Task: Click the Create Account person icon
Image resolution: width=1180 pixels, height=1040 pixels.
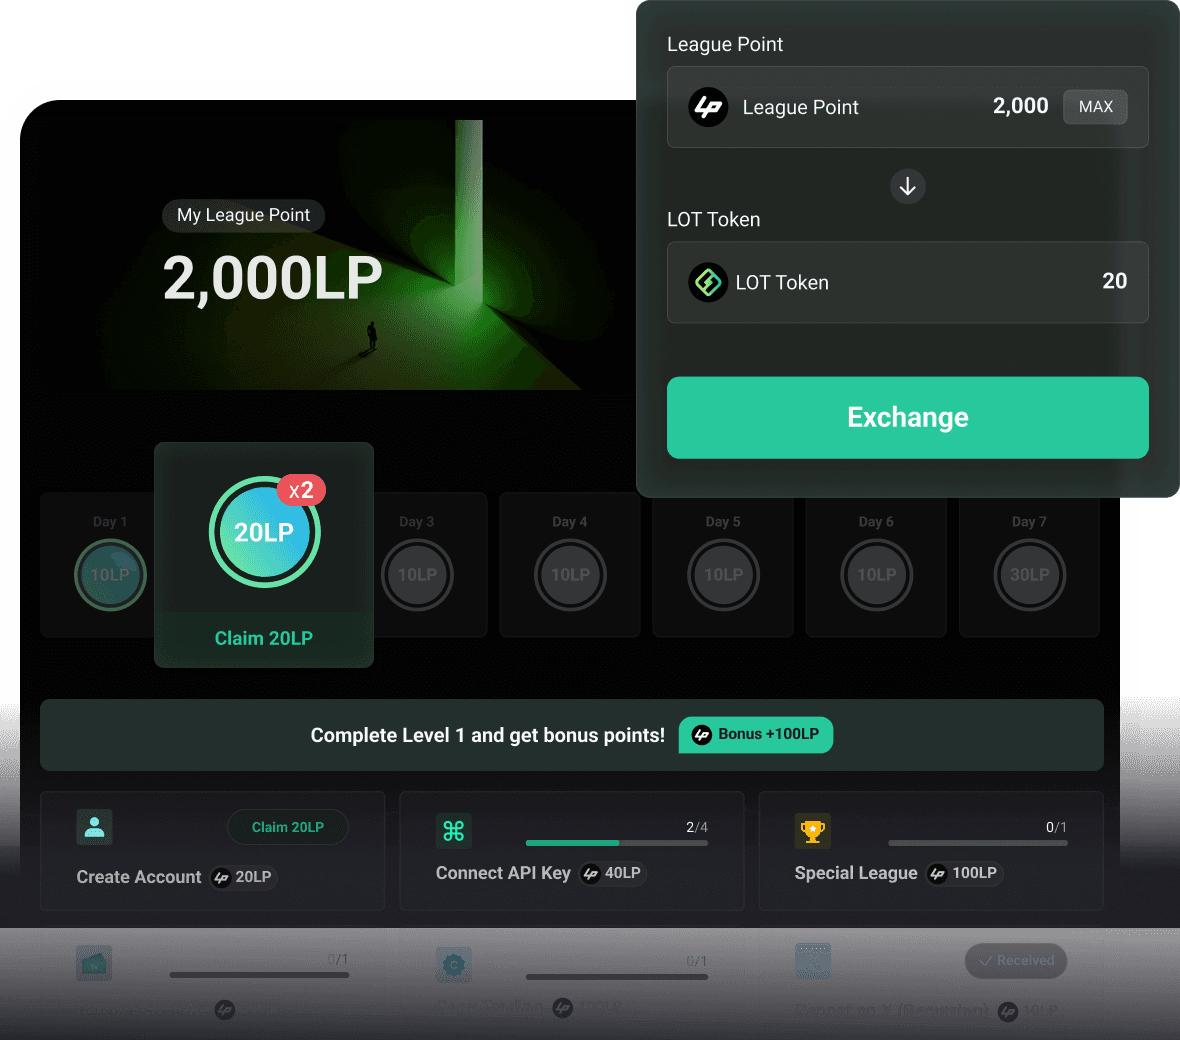Action: coord(95,827)
